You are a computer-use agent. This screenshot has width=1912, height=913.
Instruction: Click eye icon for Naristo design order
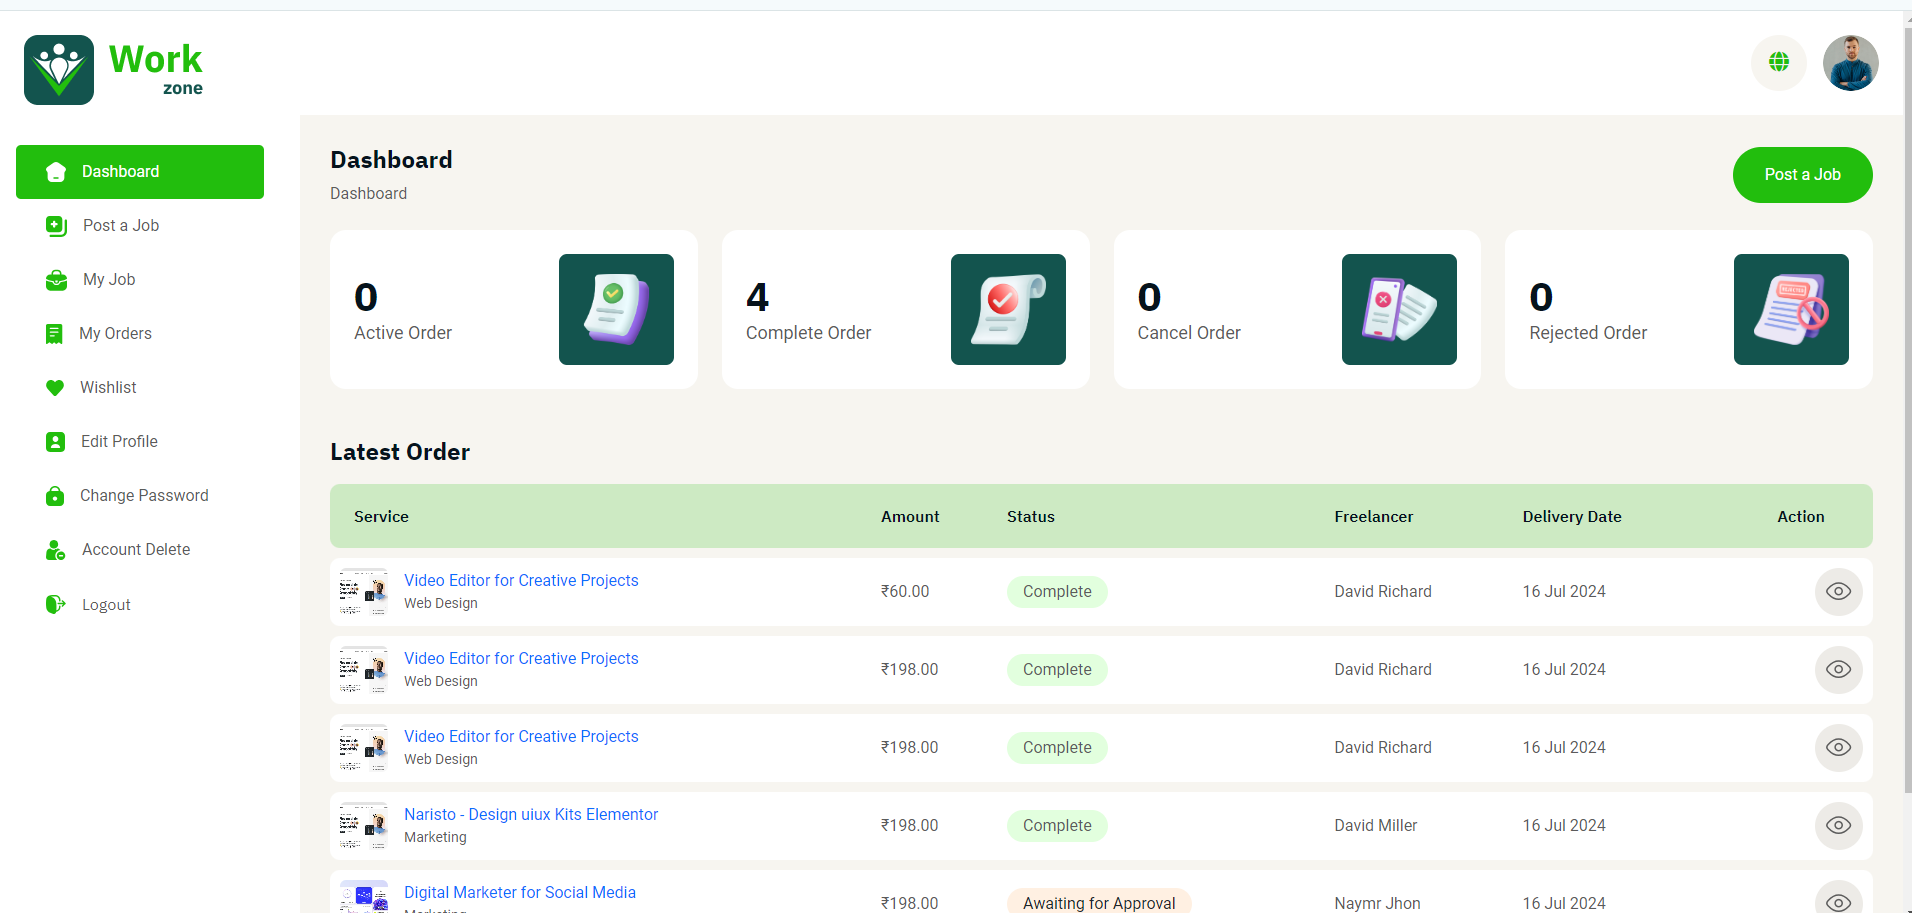coord(1838,826)
